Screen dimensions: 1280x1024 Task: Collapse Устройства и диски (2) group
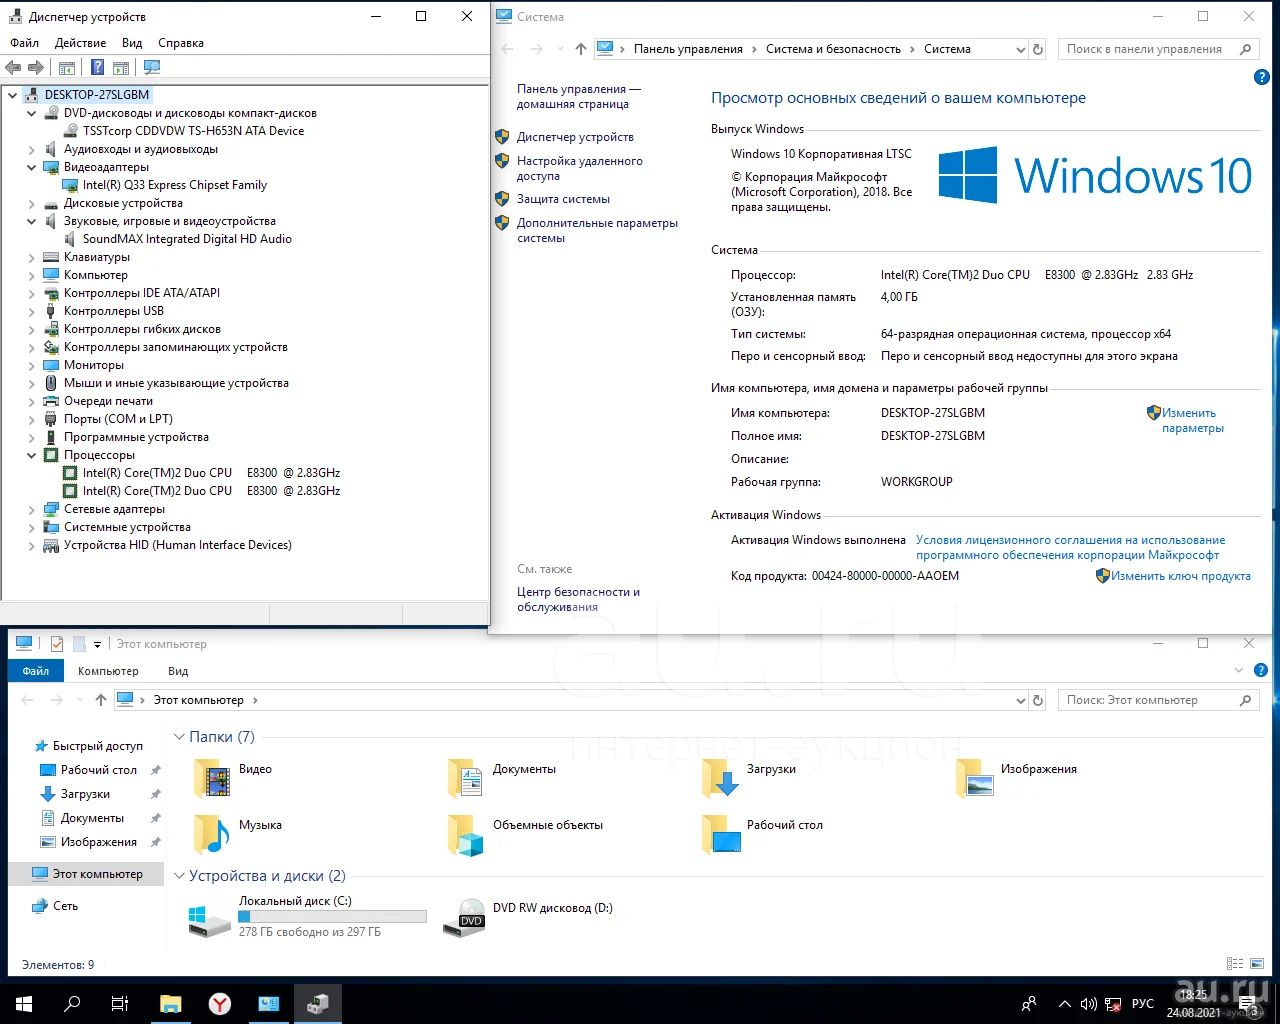[x=180, y=876]
